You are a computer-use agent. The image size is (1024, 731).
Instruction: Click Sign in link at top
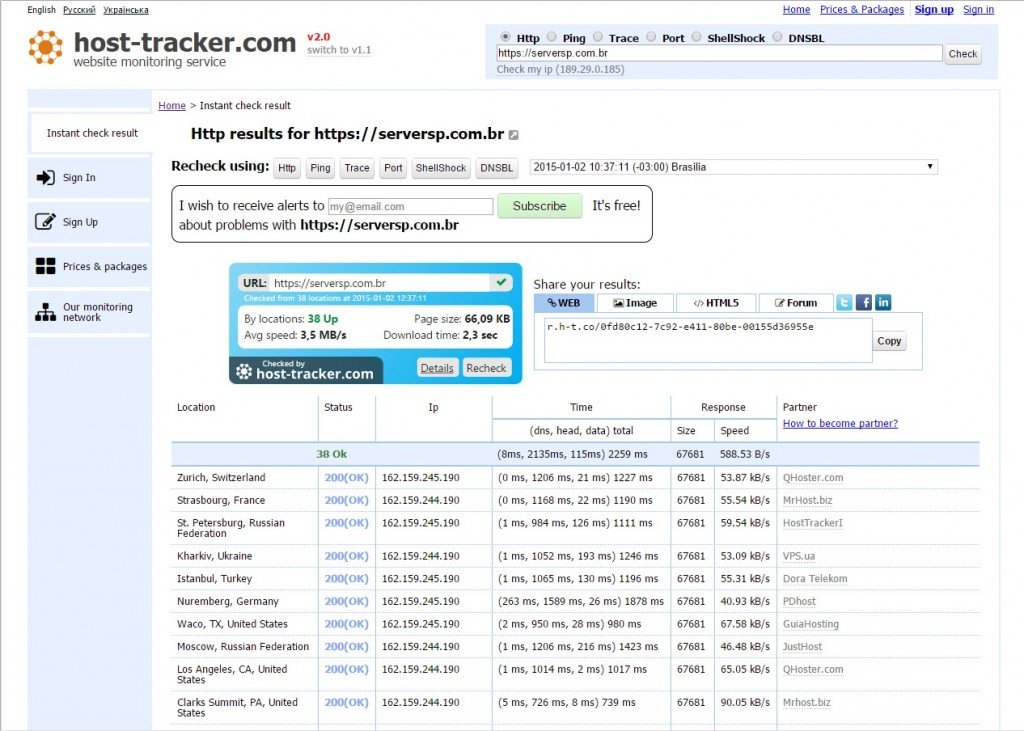coord(978,9)
